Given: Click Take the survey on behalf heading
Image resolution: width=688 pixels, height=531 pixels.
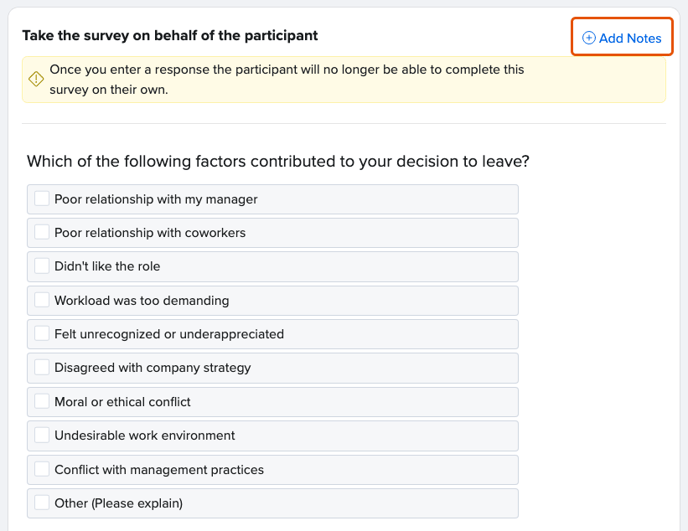Looking at the screenshot, I should [x=170, y=36].
